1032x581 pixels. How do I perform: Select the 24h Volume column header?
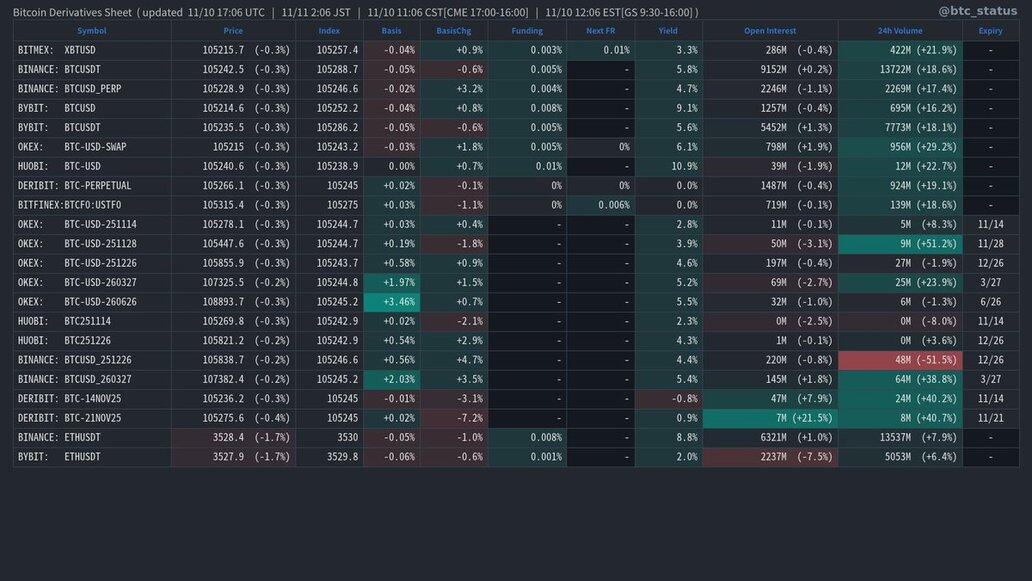(x=900, y=31)
